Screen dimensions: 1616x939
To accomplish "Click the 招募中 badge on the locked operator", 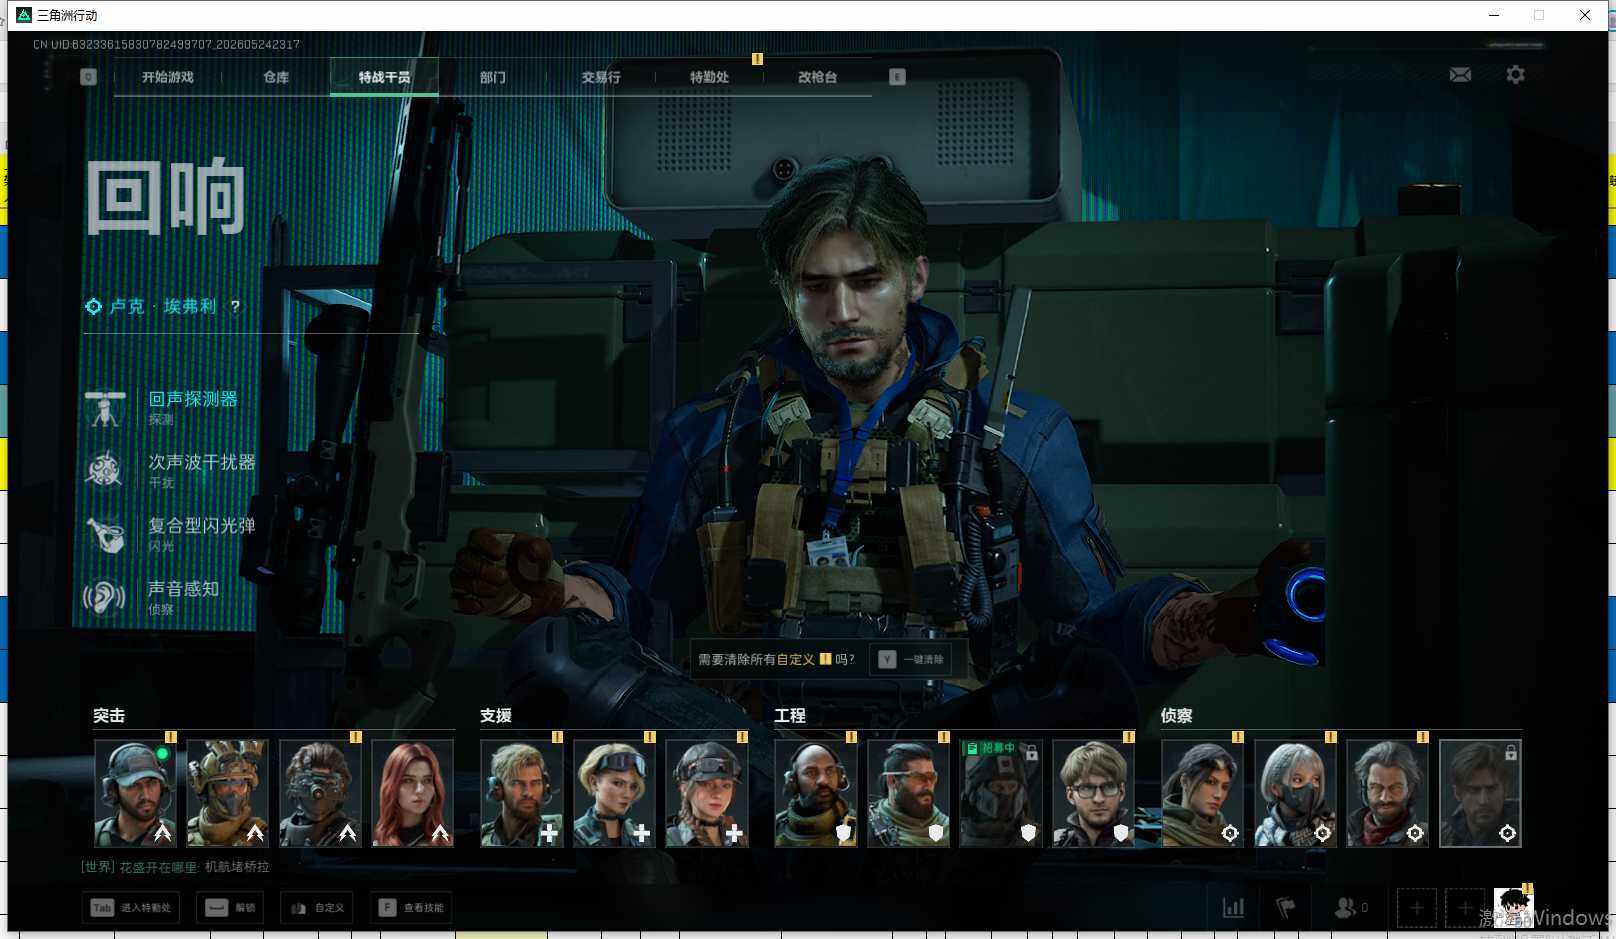I will click(x=990, y=748).
